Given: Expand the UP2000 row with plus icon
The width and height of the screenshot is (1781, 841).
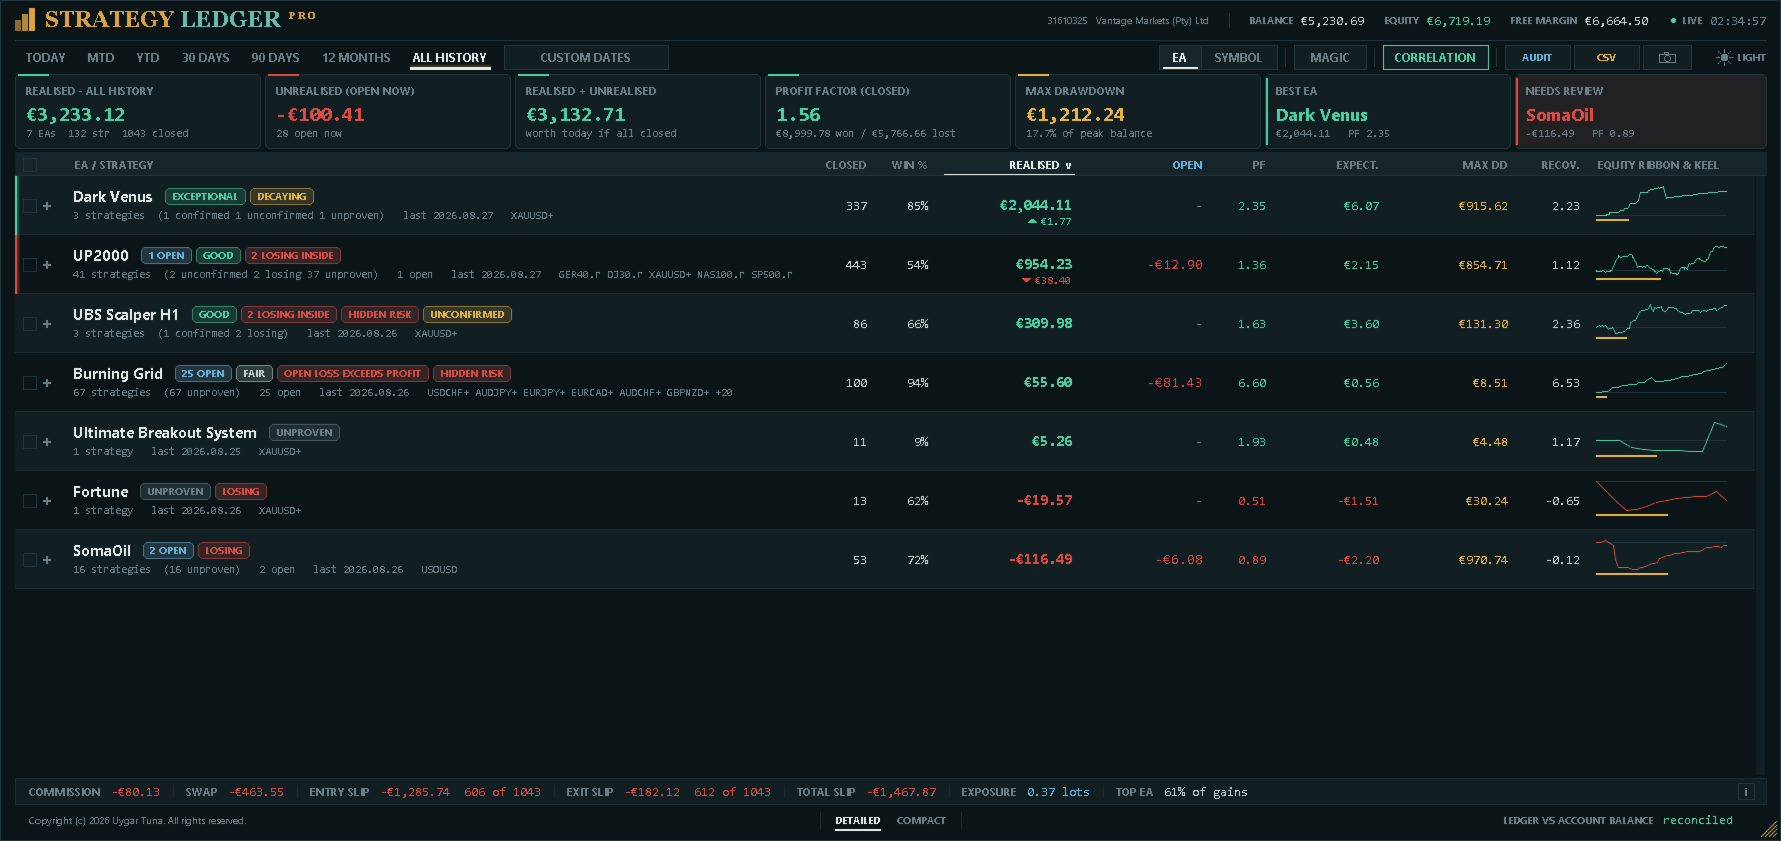Looking at the screenshot, I should point(47,265).
